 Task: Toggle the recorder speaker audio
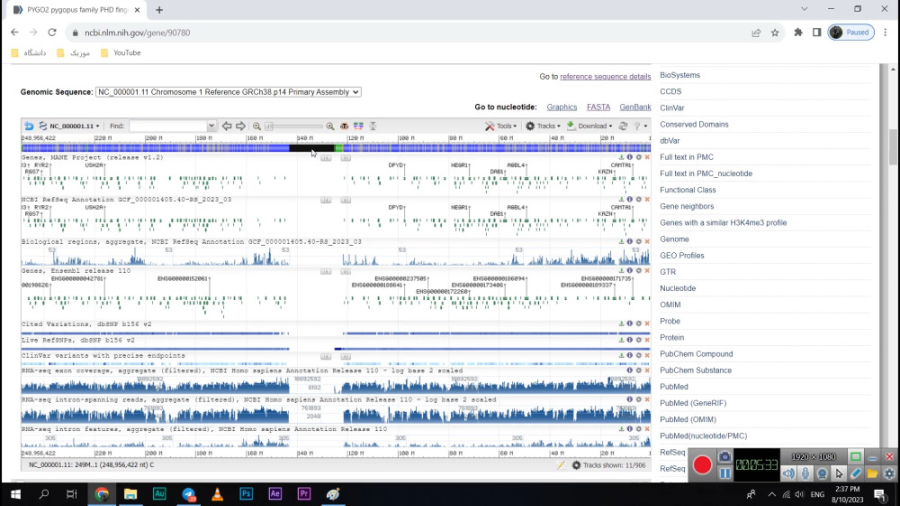(788, 473)
